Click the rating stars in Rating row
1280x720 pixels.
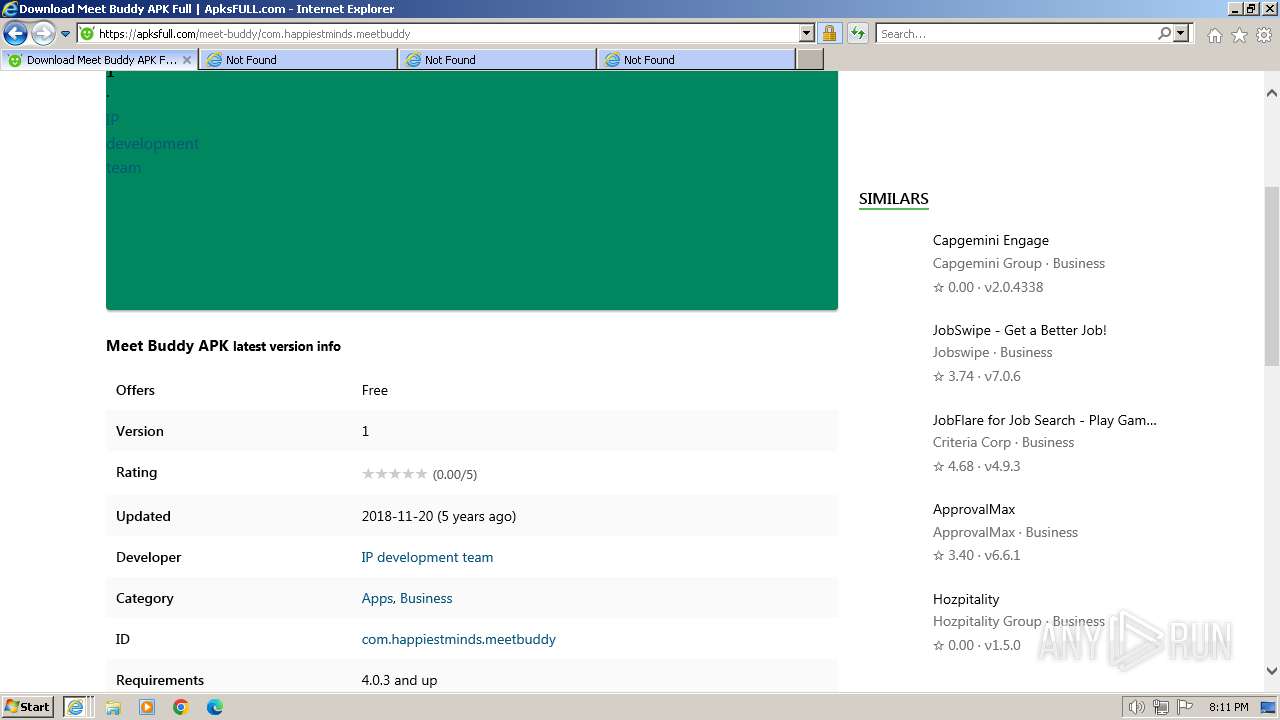[394, 474]
